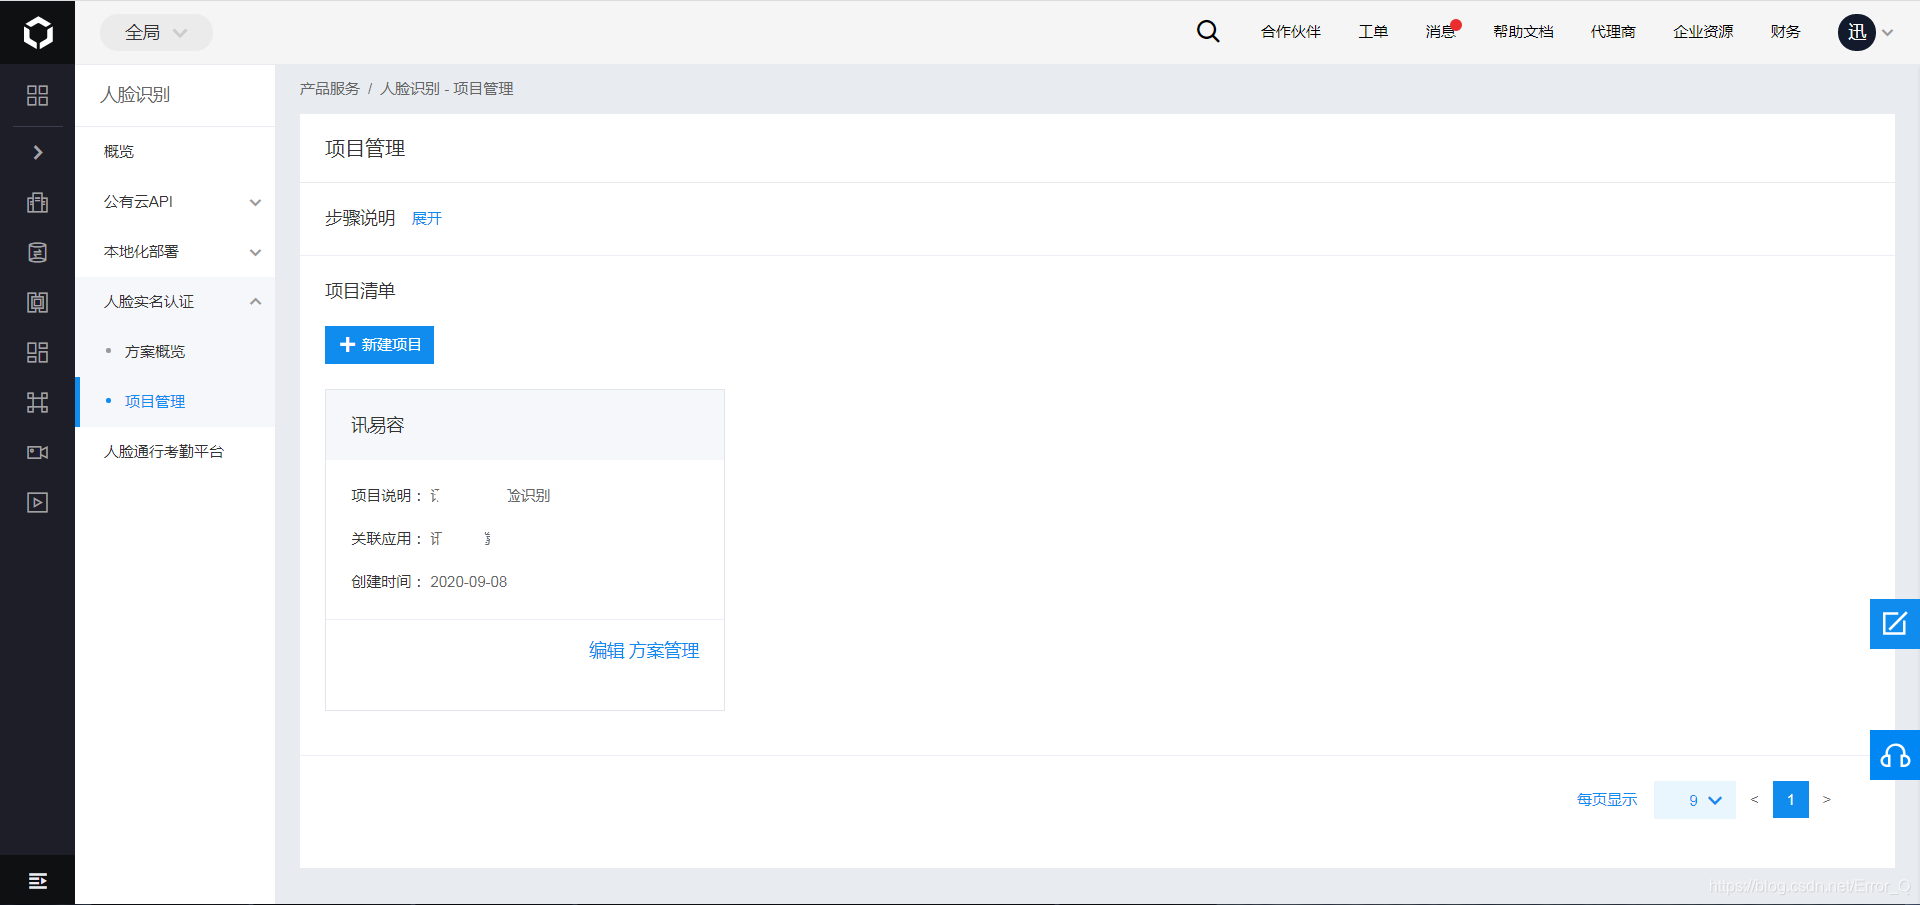Click the search magnifier icon
The height and width of the screenshot is (905, 1920).
[x=1208, y=32]
